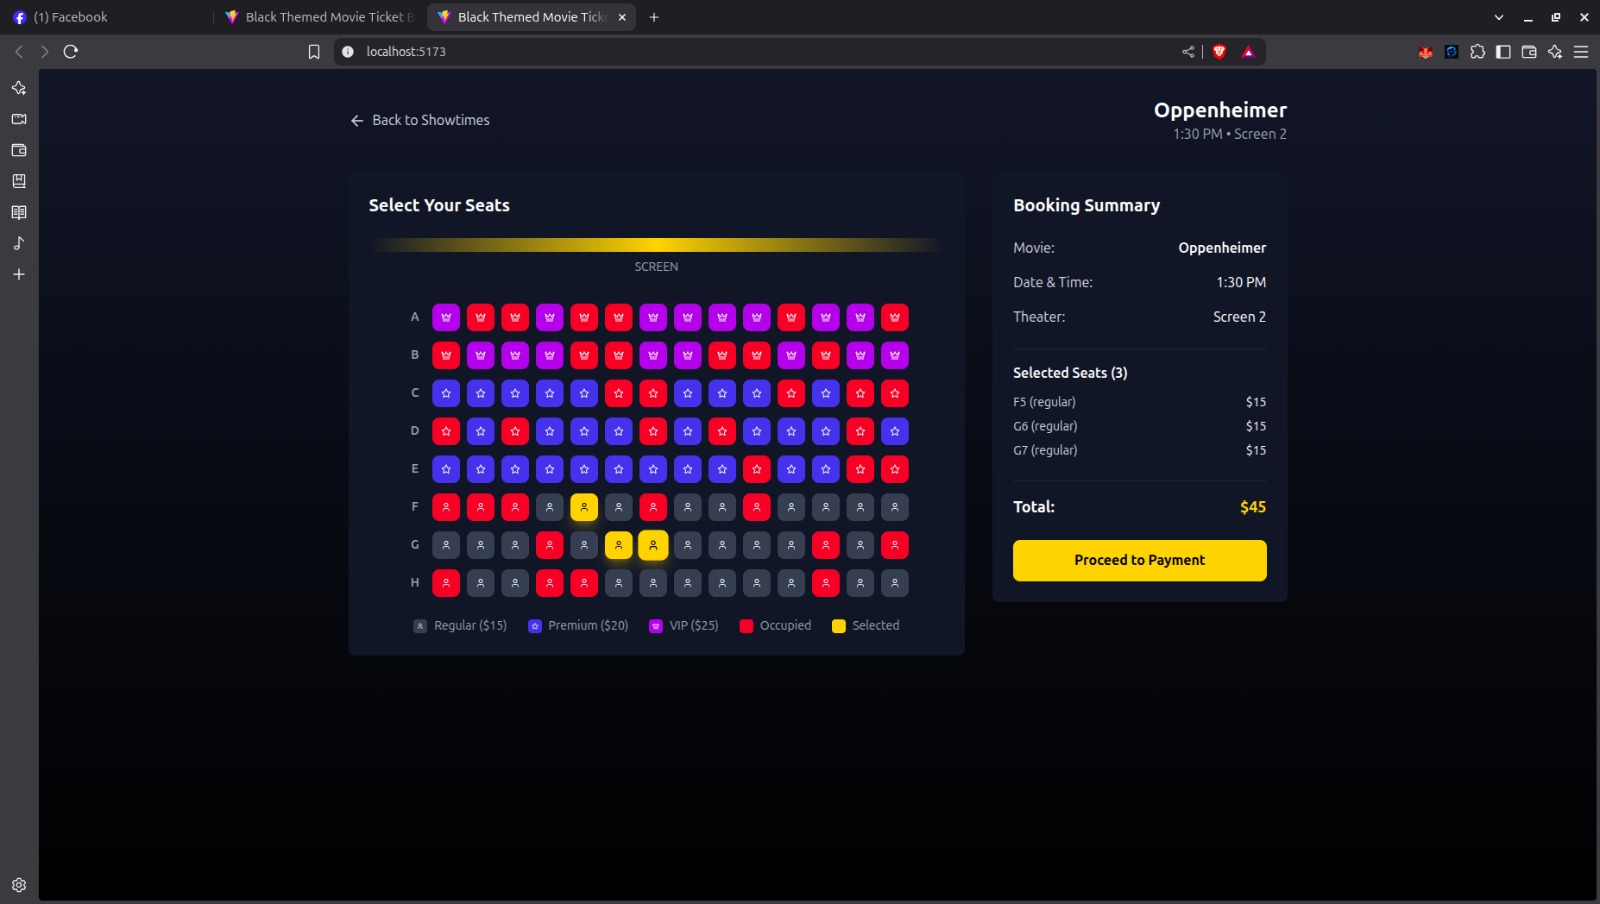The height and width of the screenshot is (904, 1600).
Task: Select VIP seat A4
Action: click(550, 317)
